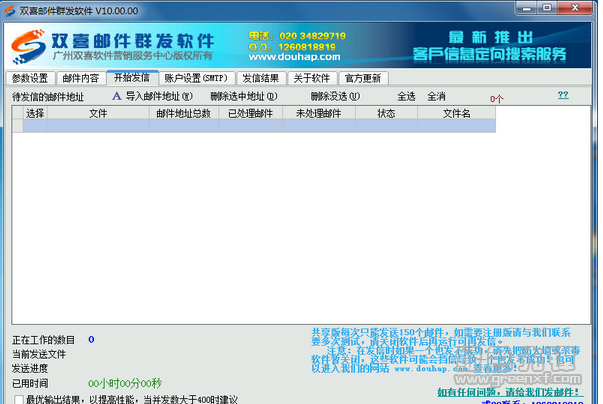Click 全选 to select all addresses

coord(406,96)
